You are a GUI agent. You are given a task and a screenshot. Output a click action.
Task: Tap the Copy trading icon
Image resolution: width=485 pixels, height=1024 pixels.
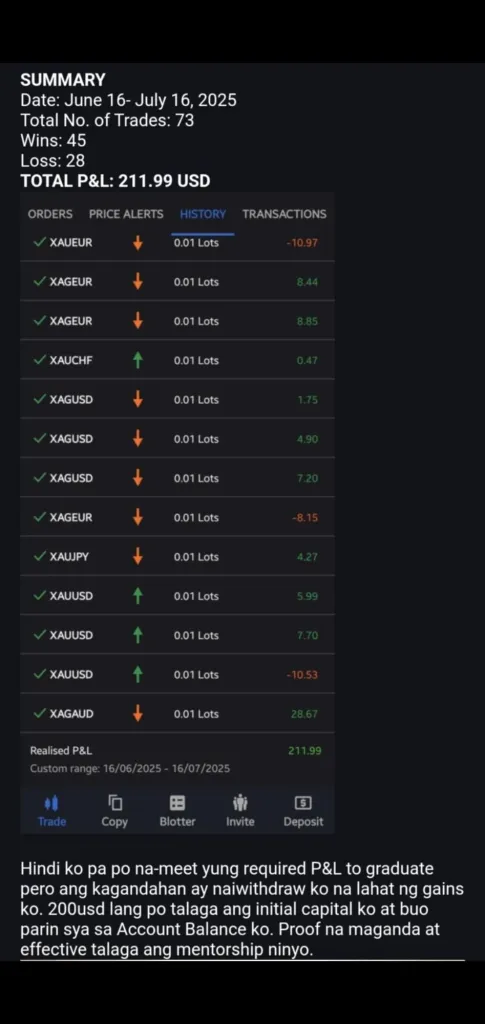point(115,803)
